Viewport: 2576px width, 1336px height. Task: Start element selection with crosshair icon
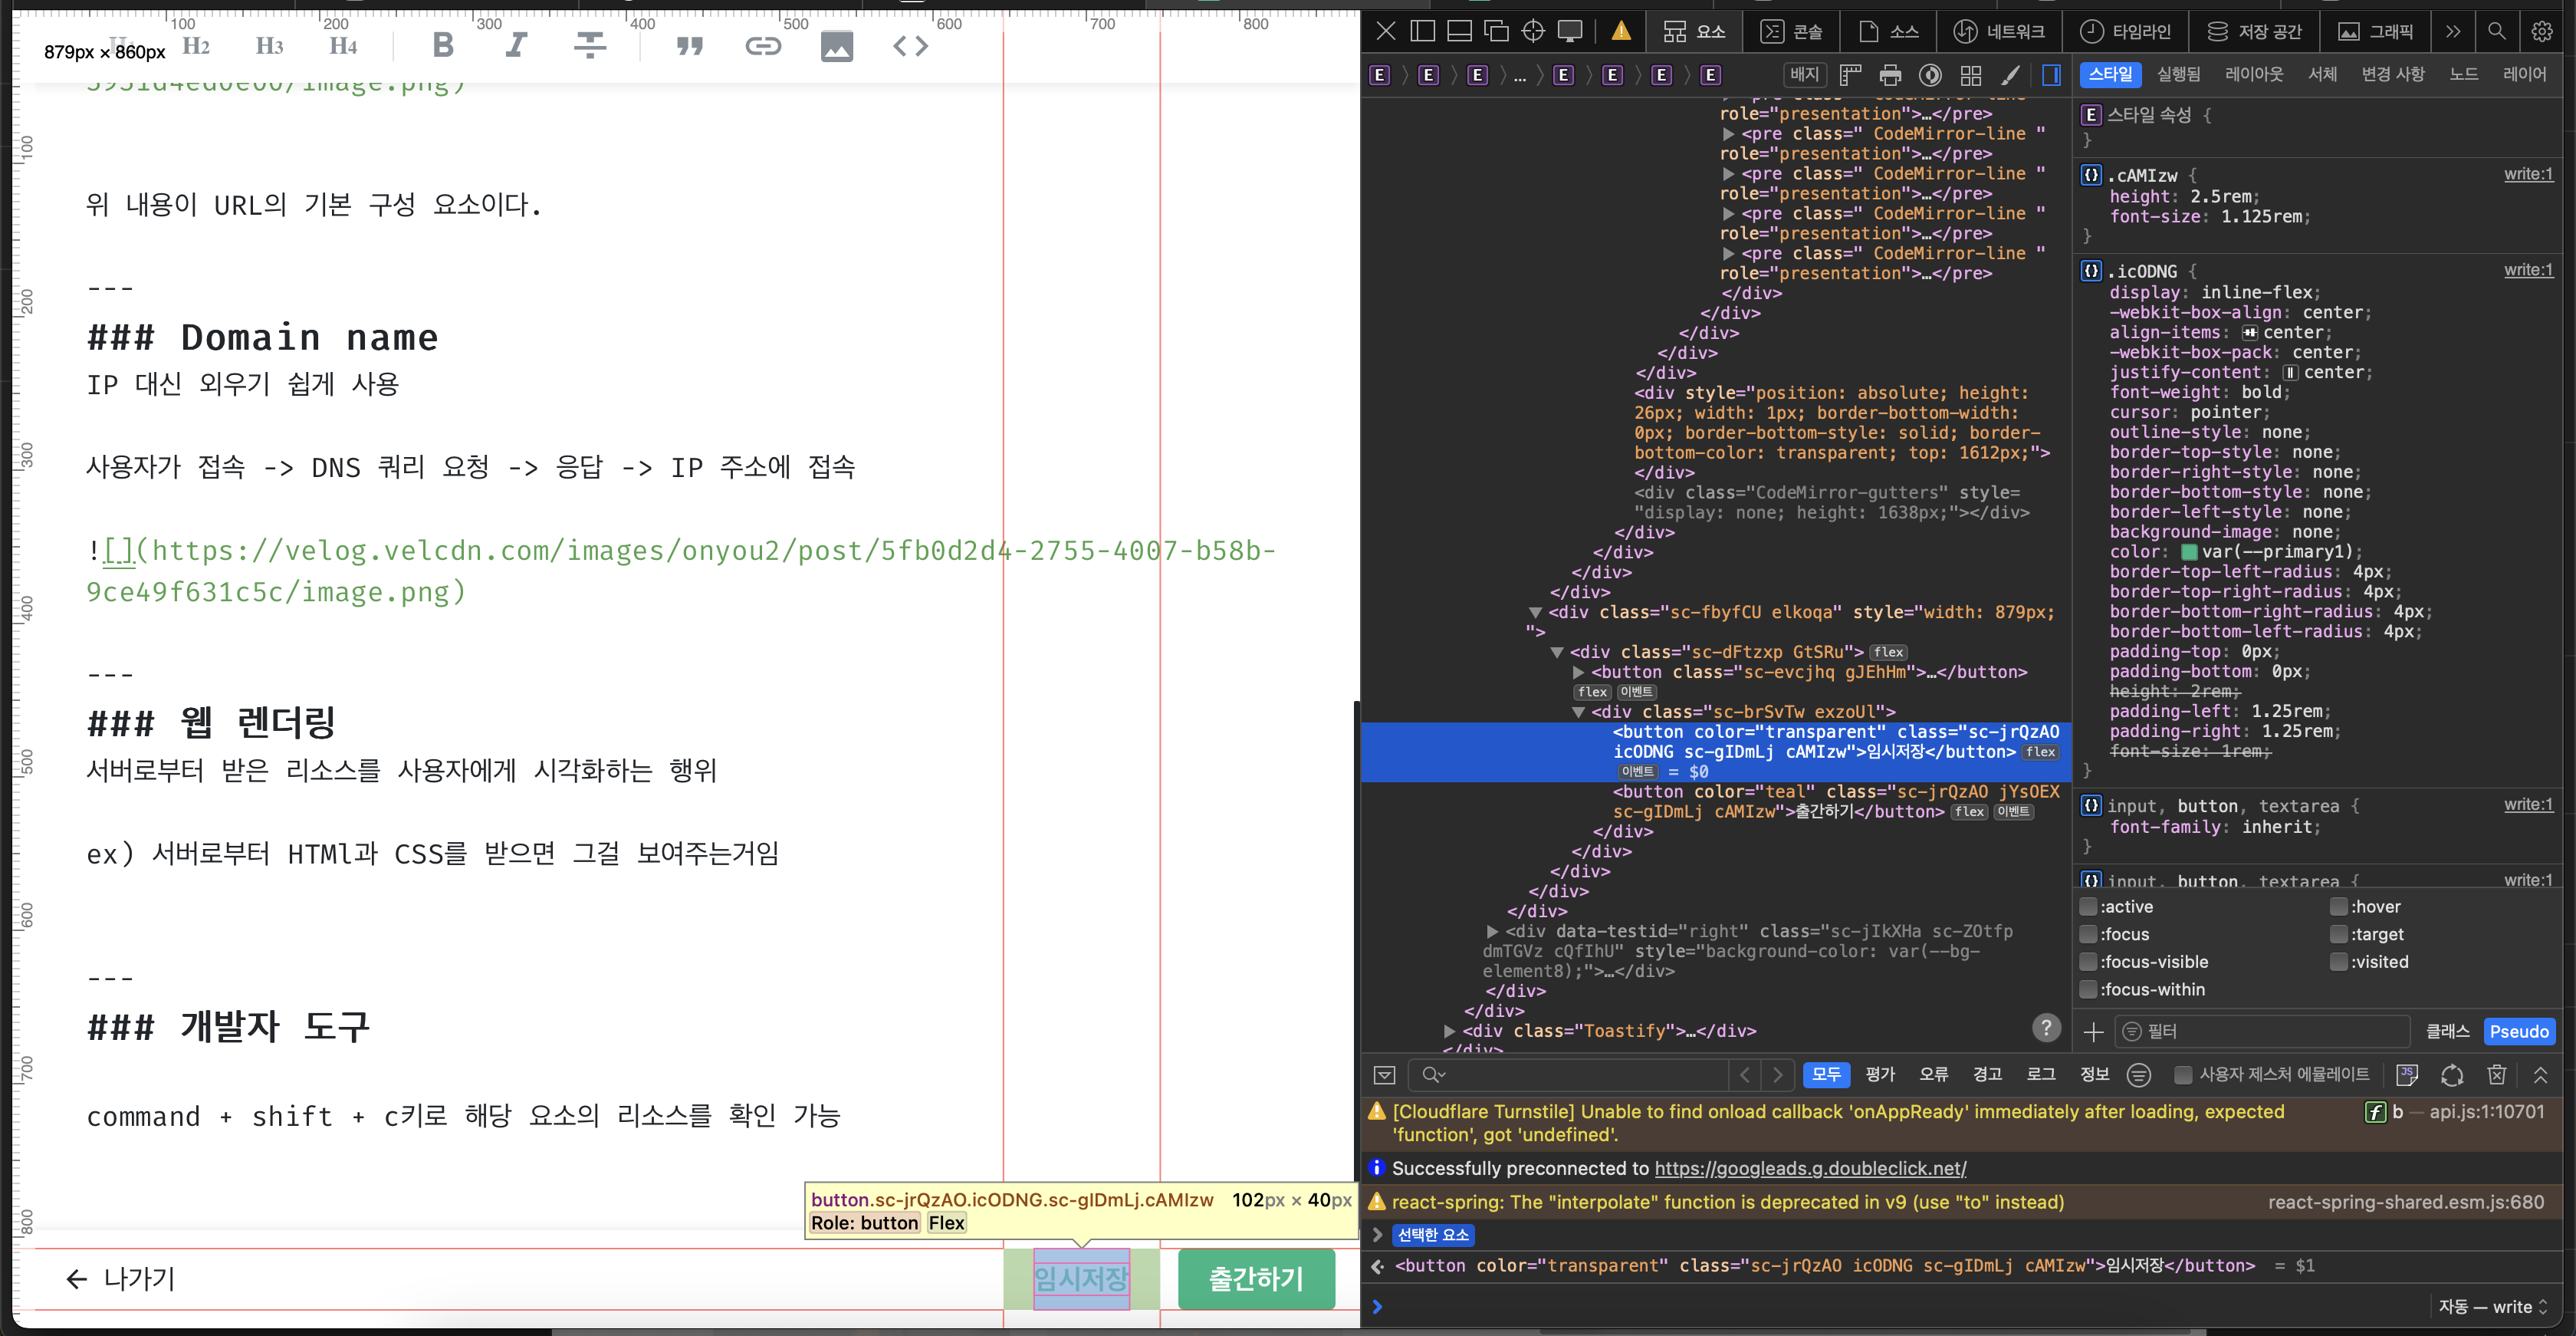click(1533, 31)
